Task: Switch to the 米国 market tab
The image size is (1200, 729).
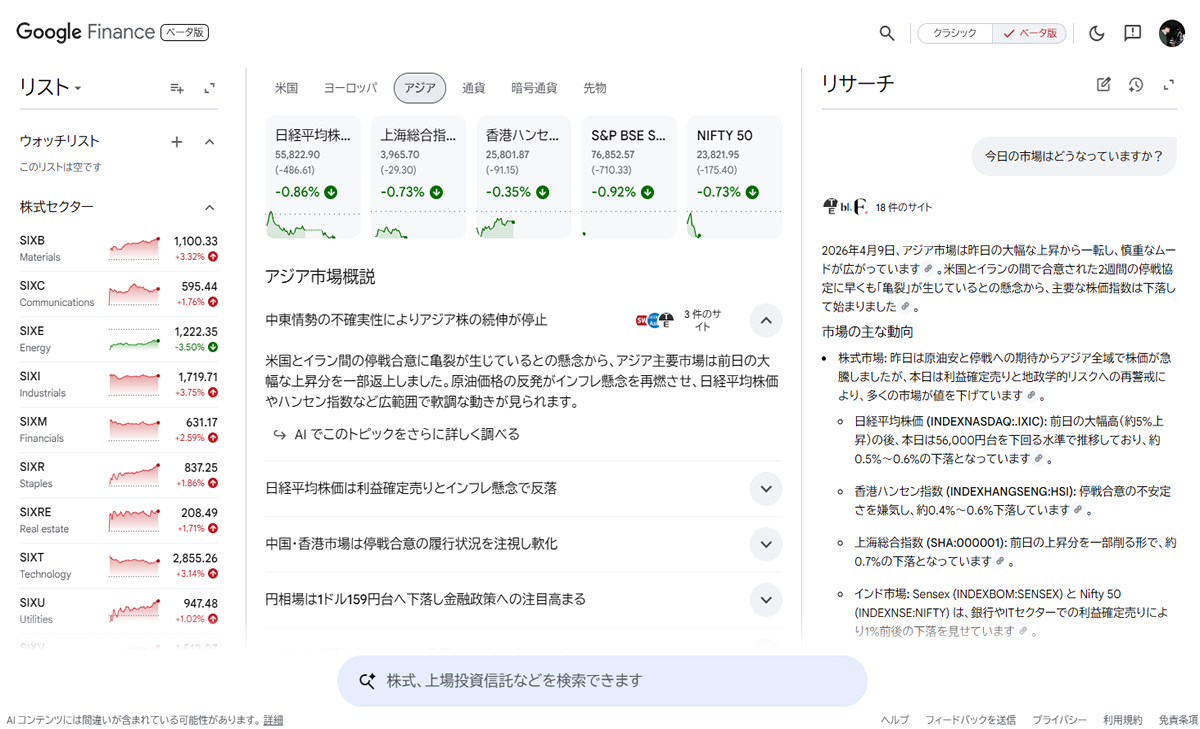Action: [286, 88]
